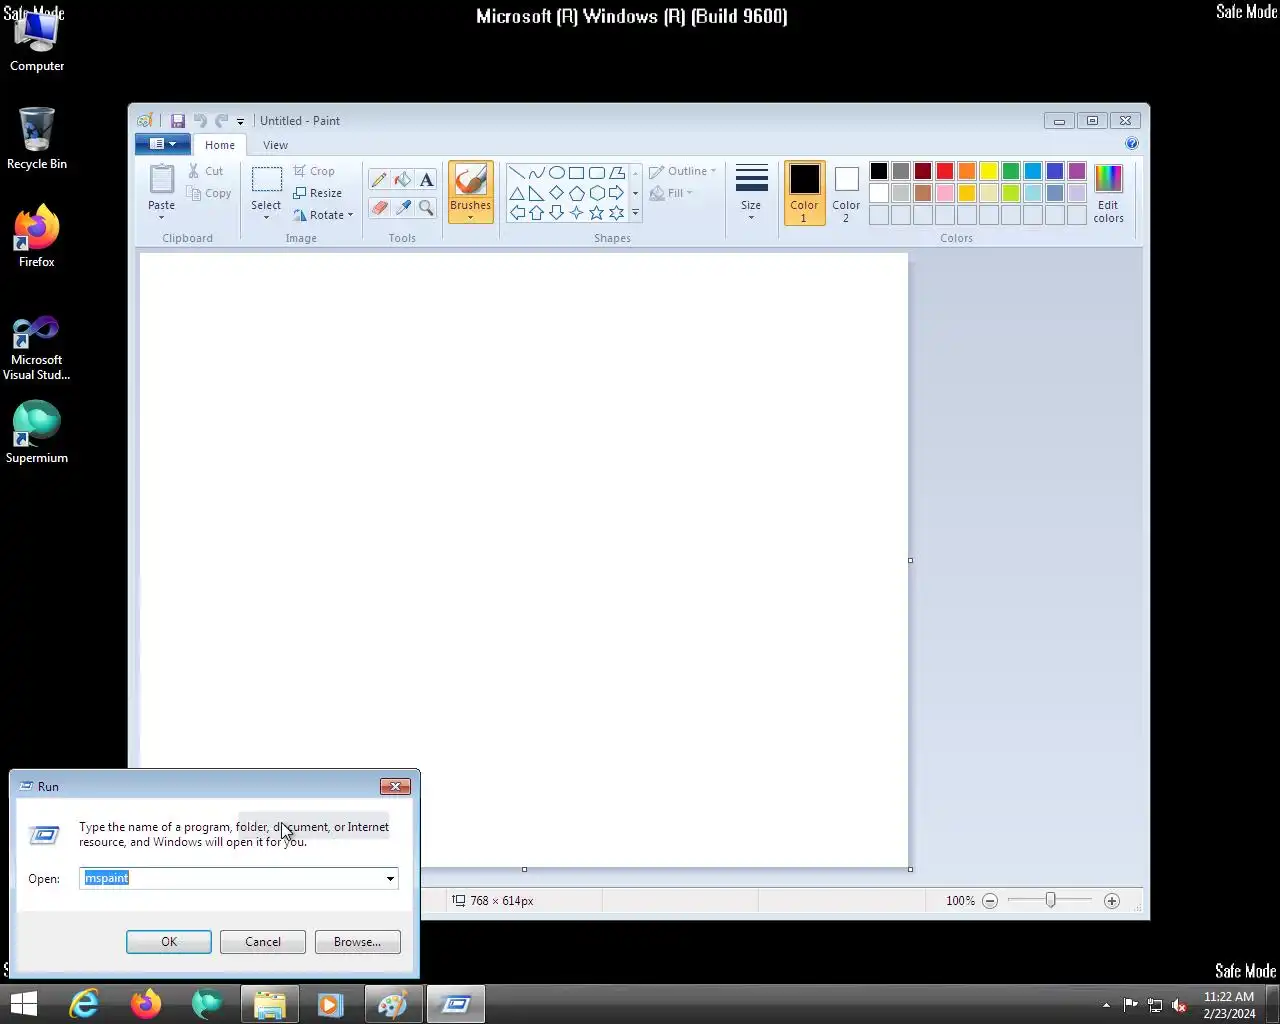Viewport: 1280px width, 1024px height.
Task: Click the Windows Start button
Action: pos(23,1004)
